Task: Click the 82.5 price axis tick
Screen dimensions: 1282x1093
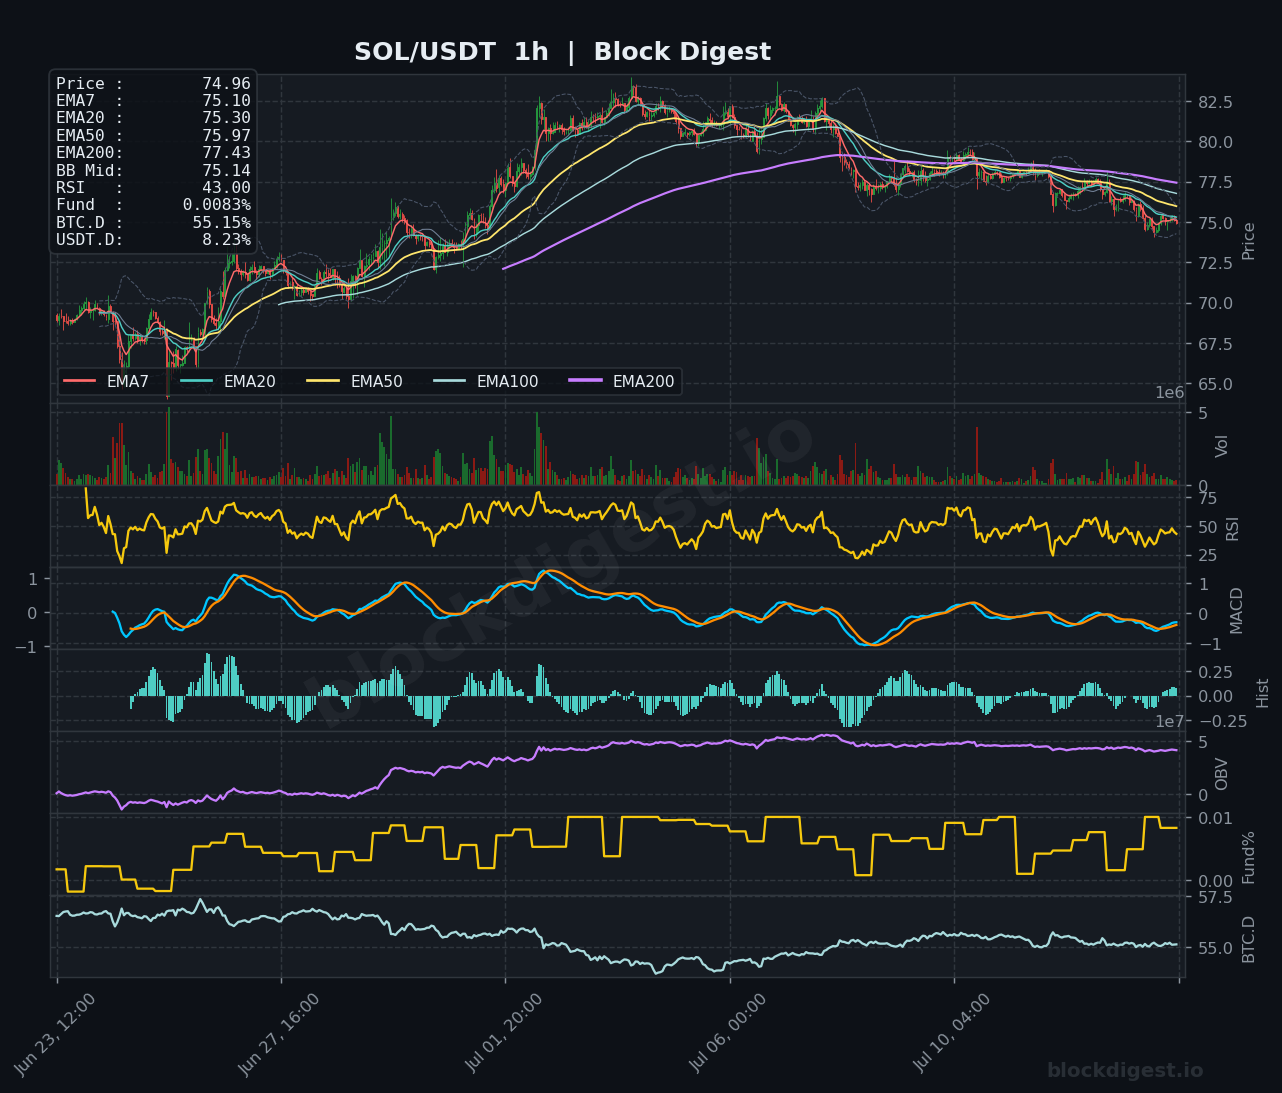Action: (x=1214, y=102)
